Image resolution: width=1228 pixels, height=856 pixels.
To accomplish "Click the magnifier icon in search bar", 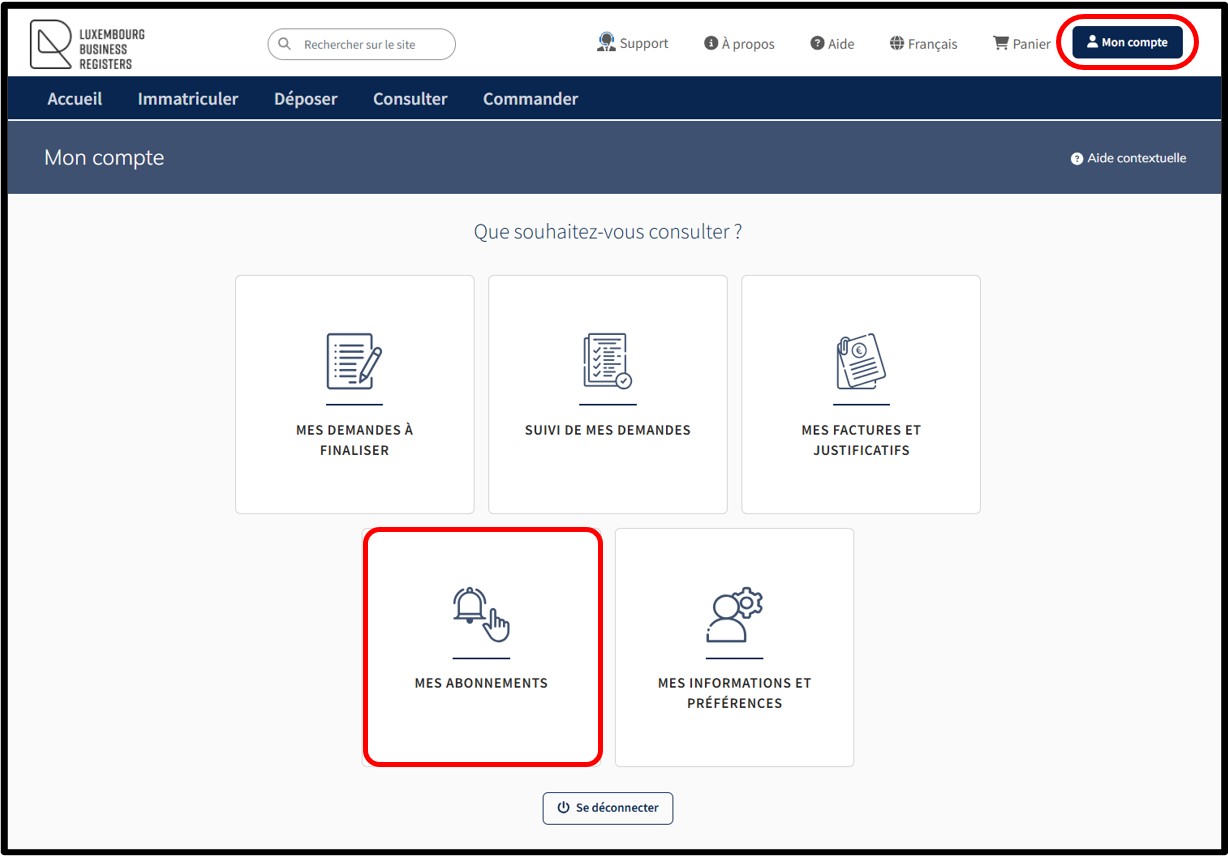I will pos(285,44).
